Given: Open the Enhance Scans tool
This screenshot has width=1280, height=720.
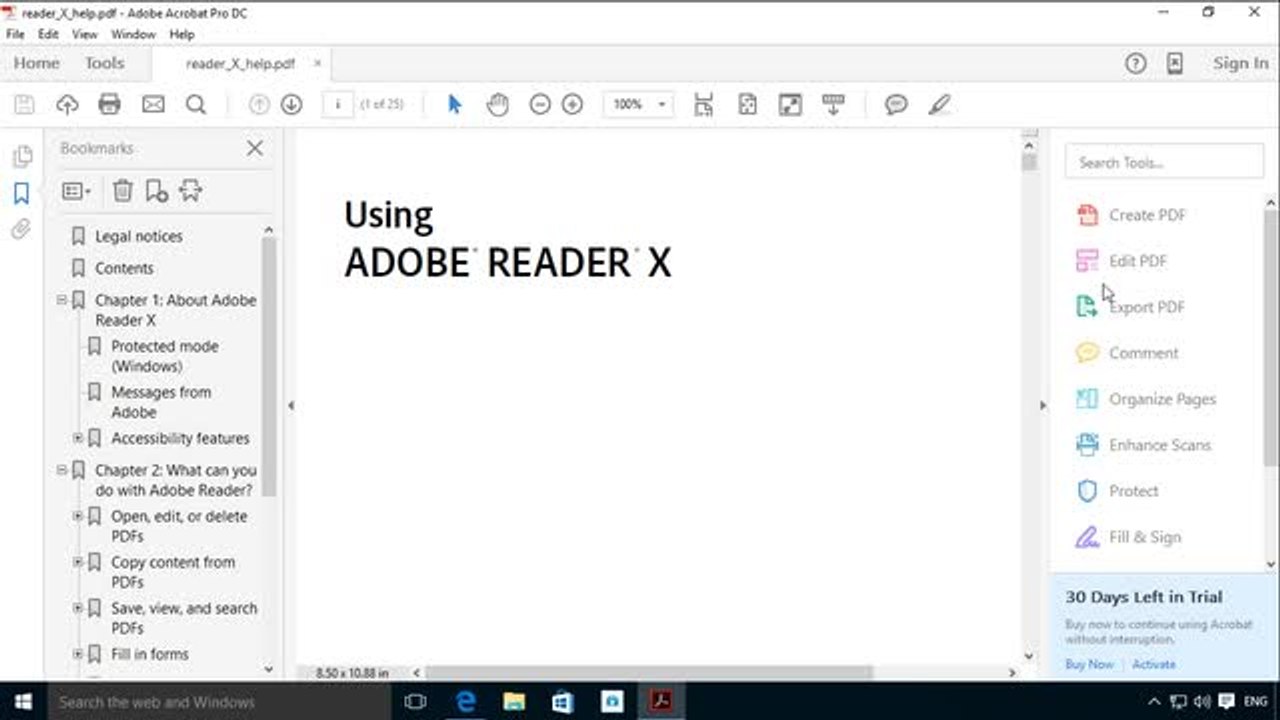Looking at the screenshot, I should coord(1143,445).
